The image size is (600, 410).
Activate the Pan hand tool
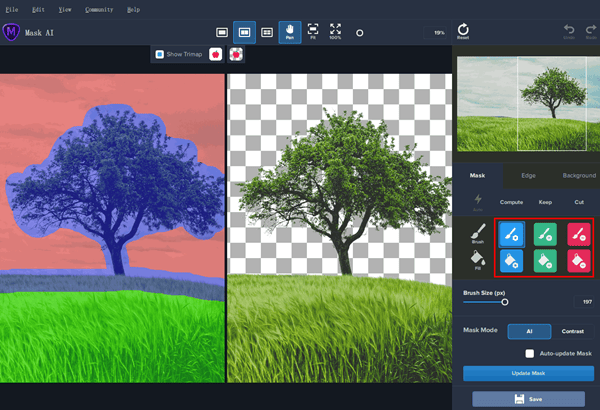click(x=289, y=33)
